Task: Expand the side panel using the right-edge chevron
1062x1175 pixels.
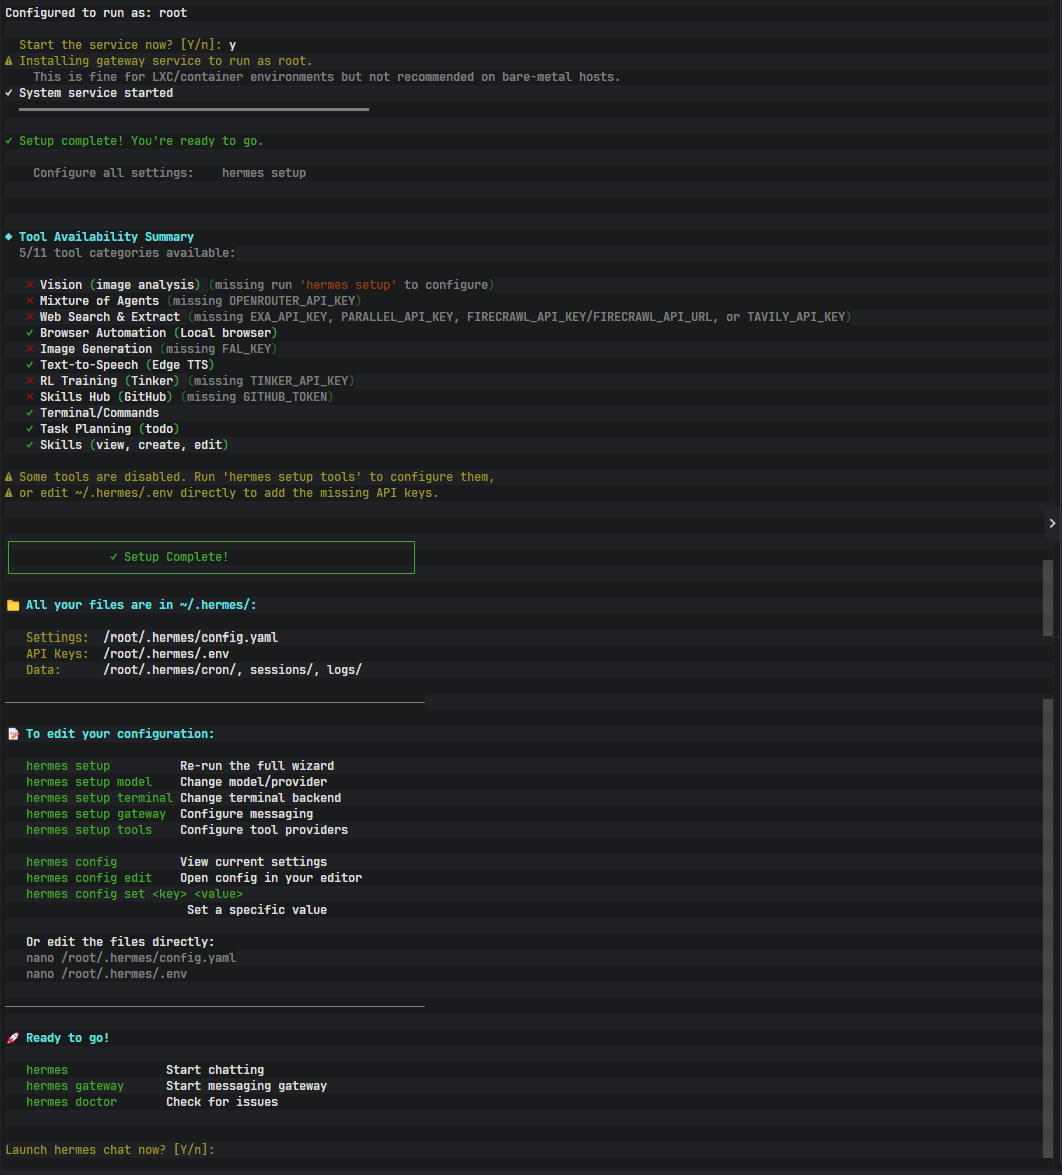Action: point(1052,523)
